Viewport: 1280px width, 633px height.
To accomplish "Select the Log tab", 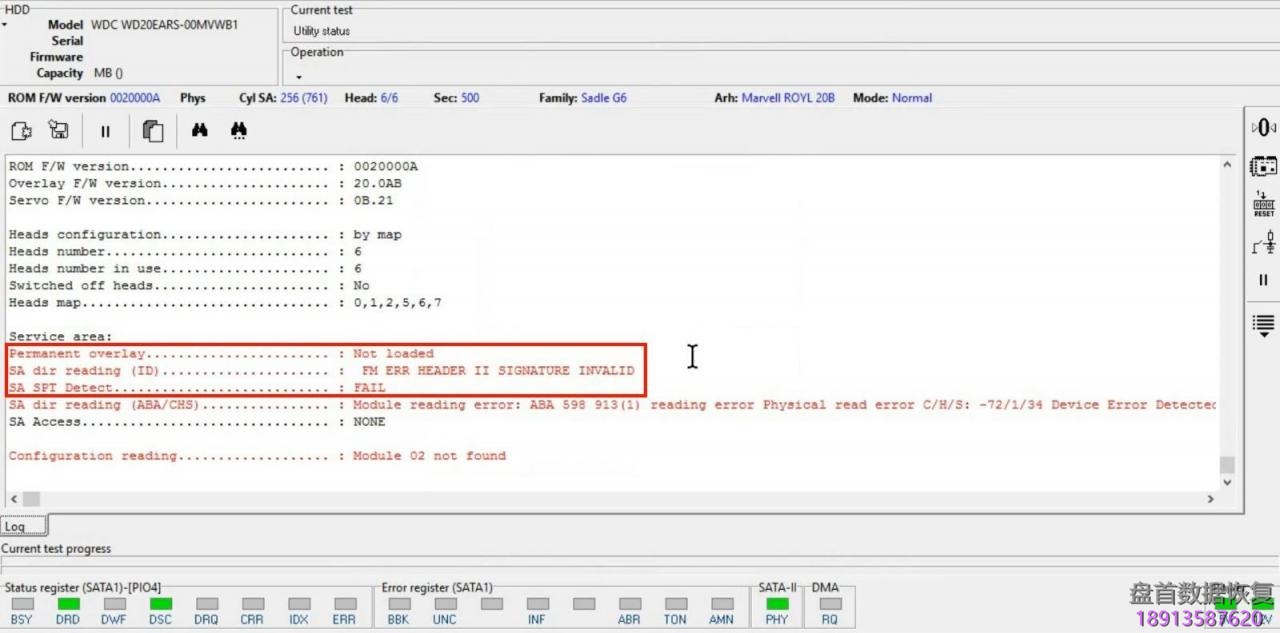I will pyautogui.click(x=15, y=527).
